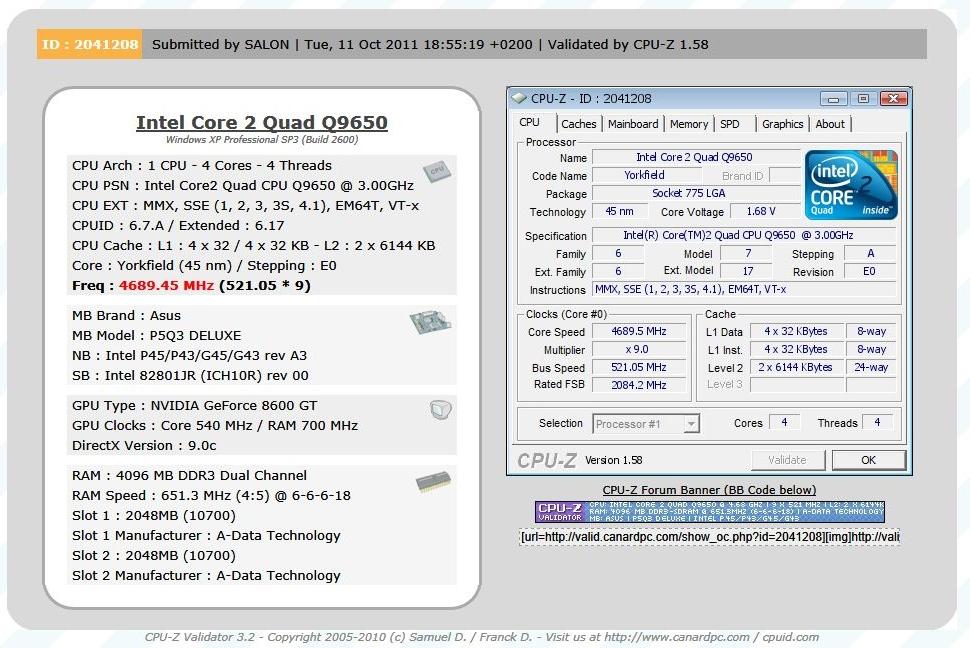Click the Slot 1 Manufacturer A-Data Technology line
Screen dimensions: 970x648
(x=206, y=535)
